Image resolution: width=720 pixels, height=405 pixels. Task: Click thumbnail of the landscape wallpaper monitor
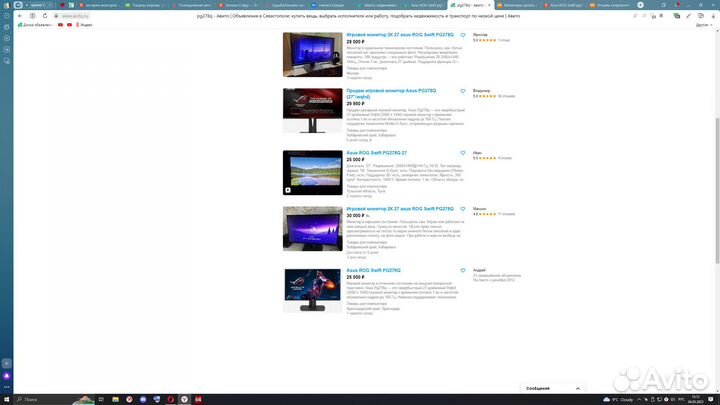tap(312, 171)
